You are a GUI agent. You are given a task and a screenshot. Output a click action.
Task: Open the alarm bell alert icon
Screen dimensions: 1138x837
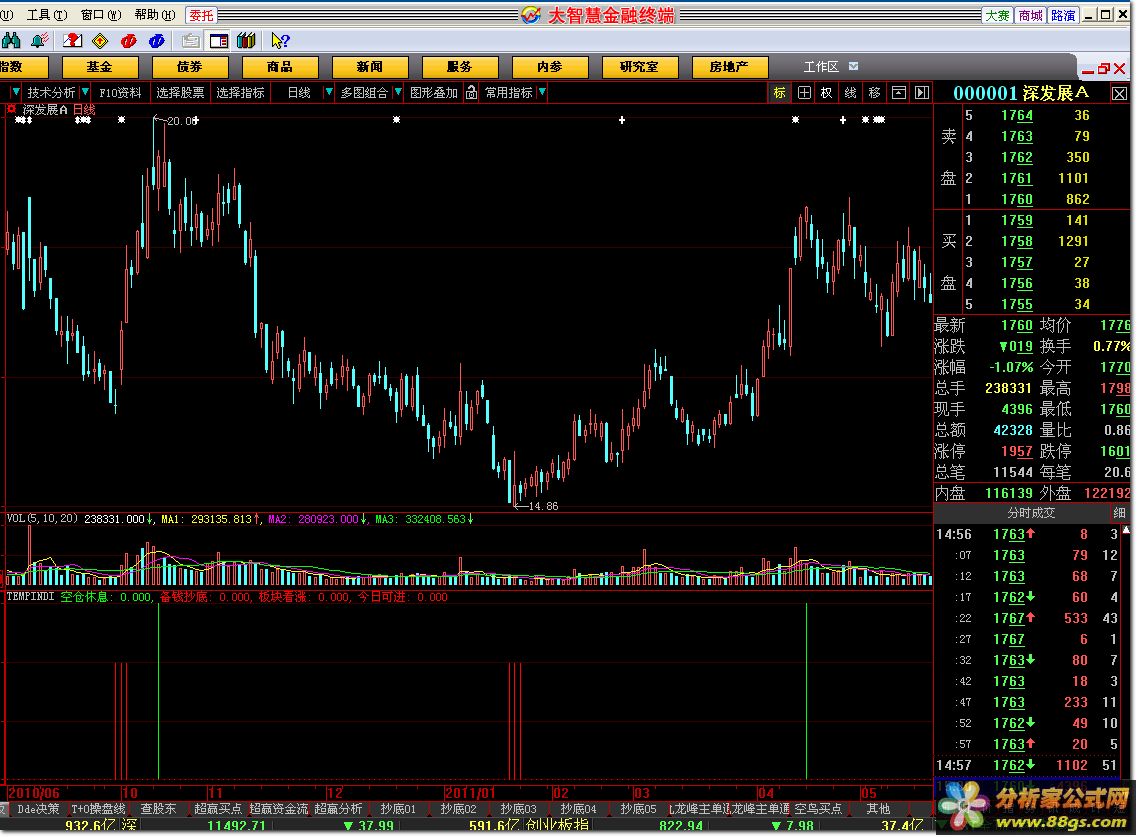(x=39, y=41)
